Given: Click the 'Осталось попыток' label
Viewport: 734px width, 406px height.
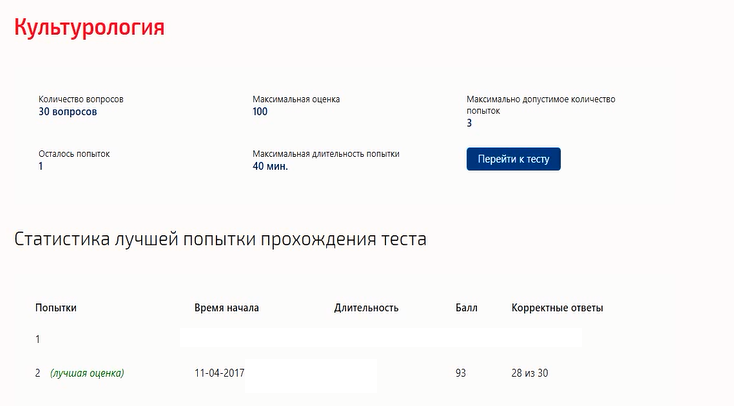Looking at the screenshot, I should (74, 154).
